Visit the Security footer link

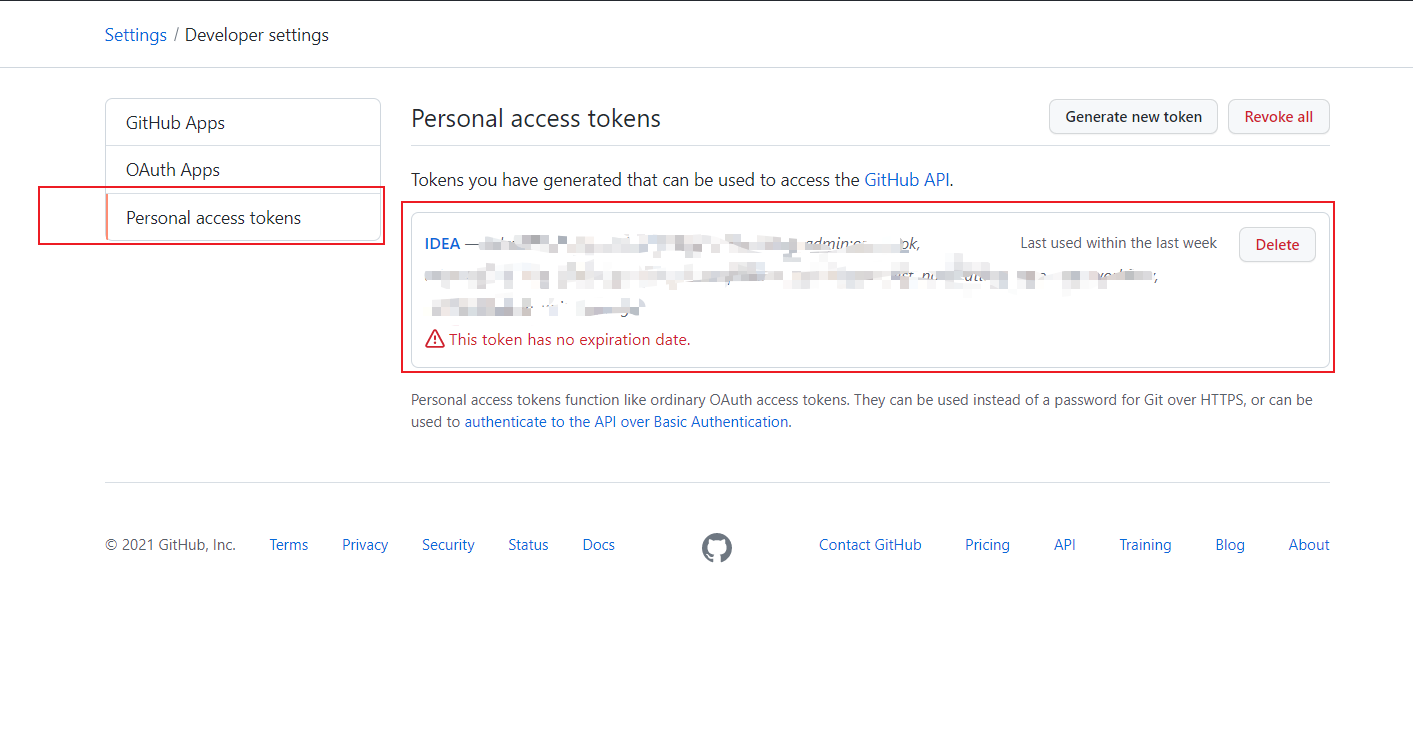pos(448,545)
